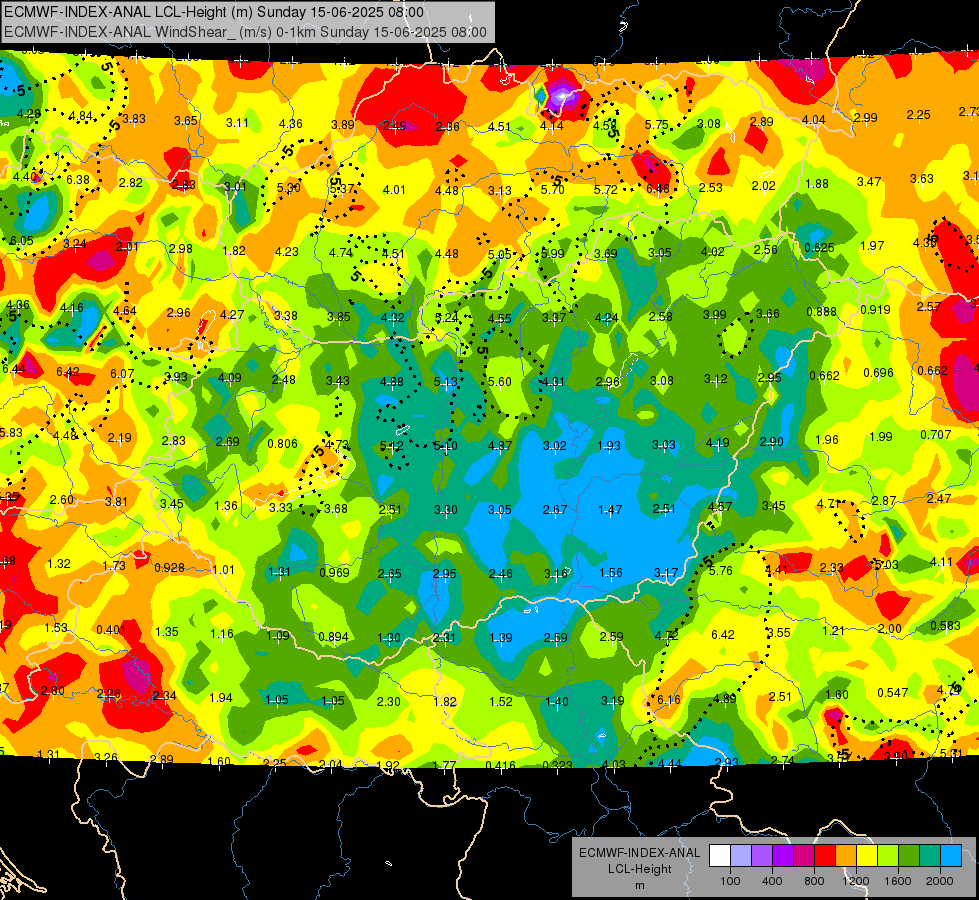Click the wind shear value 3.30

coord(446,509)
